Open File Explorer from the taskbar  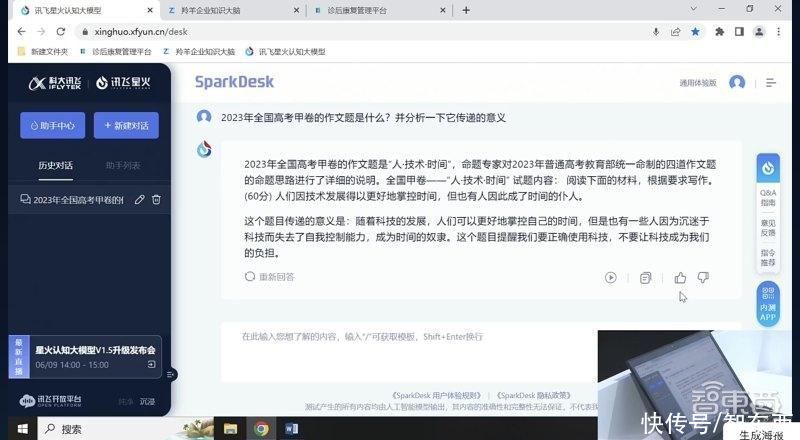tap(231, 429)
